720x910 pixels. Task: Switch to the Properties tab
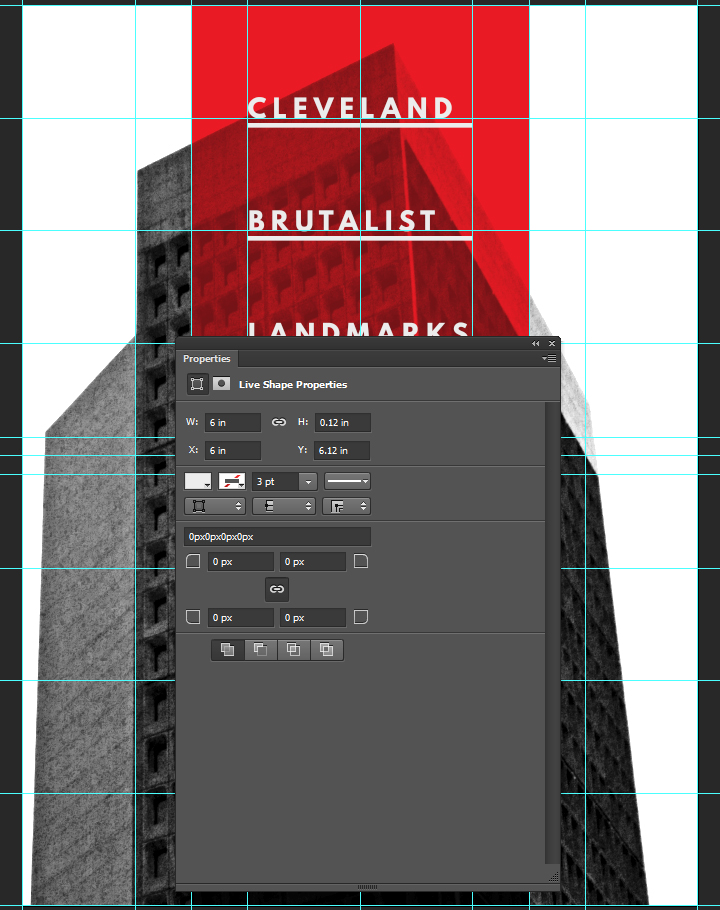[x=207, y=359]
